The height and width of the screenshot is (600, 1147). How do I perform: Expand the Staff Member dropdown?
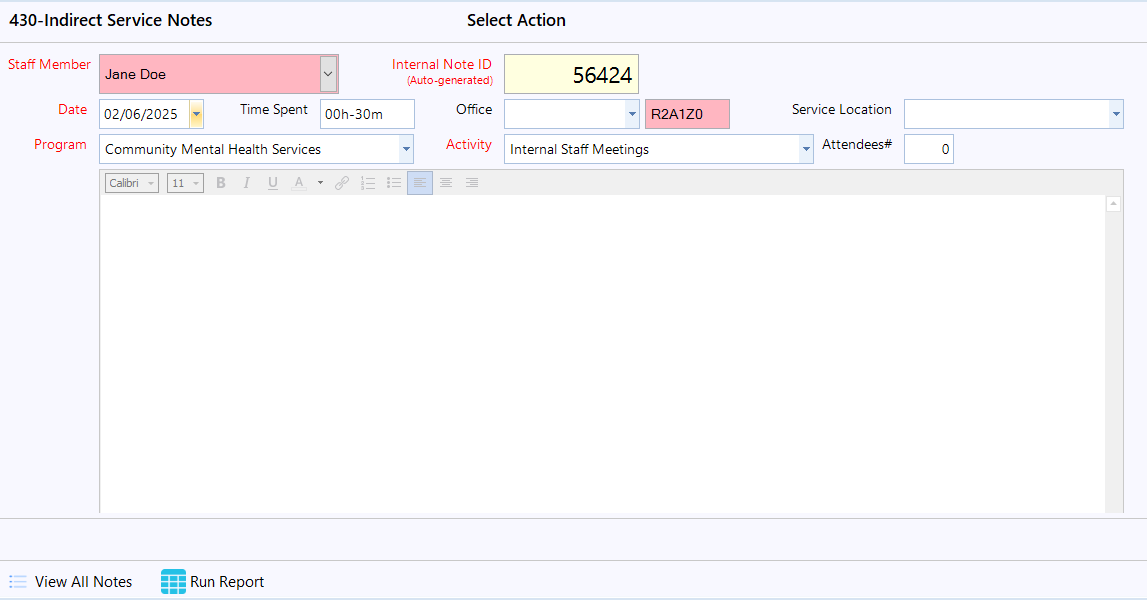click(328, 74)
